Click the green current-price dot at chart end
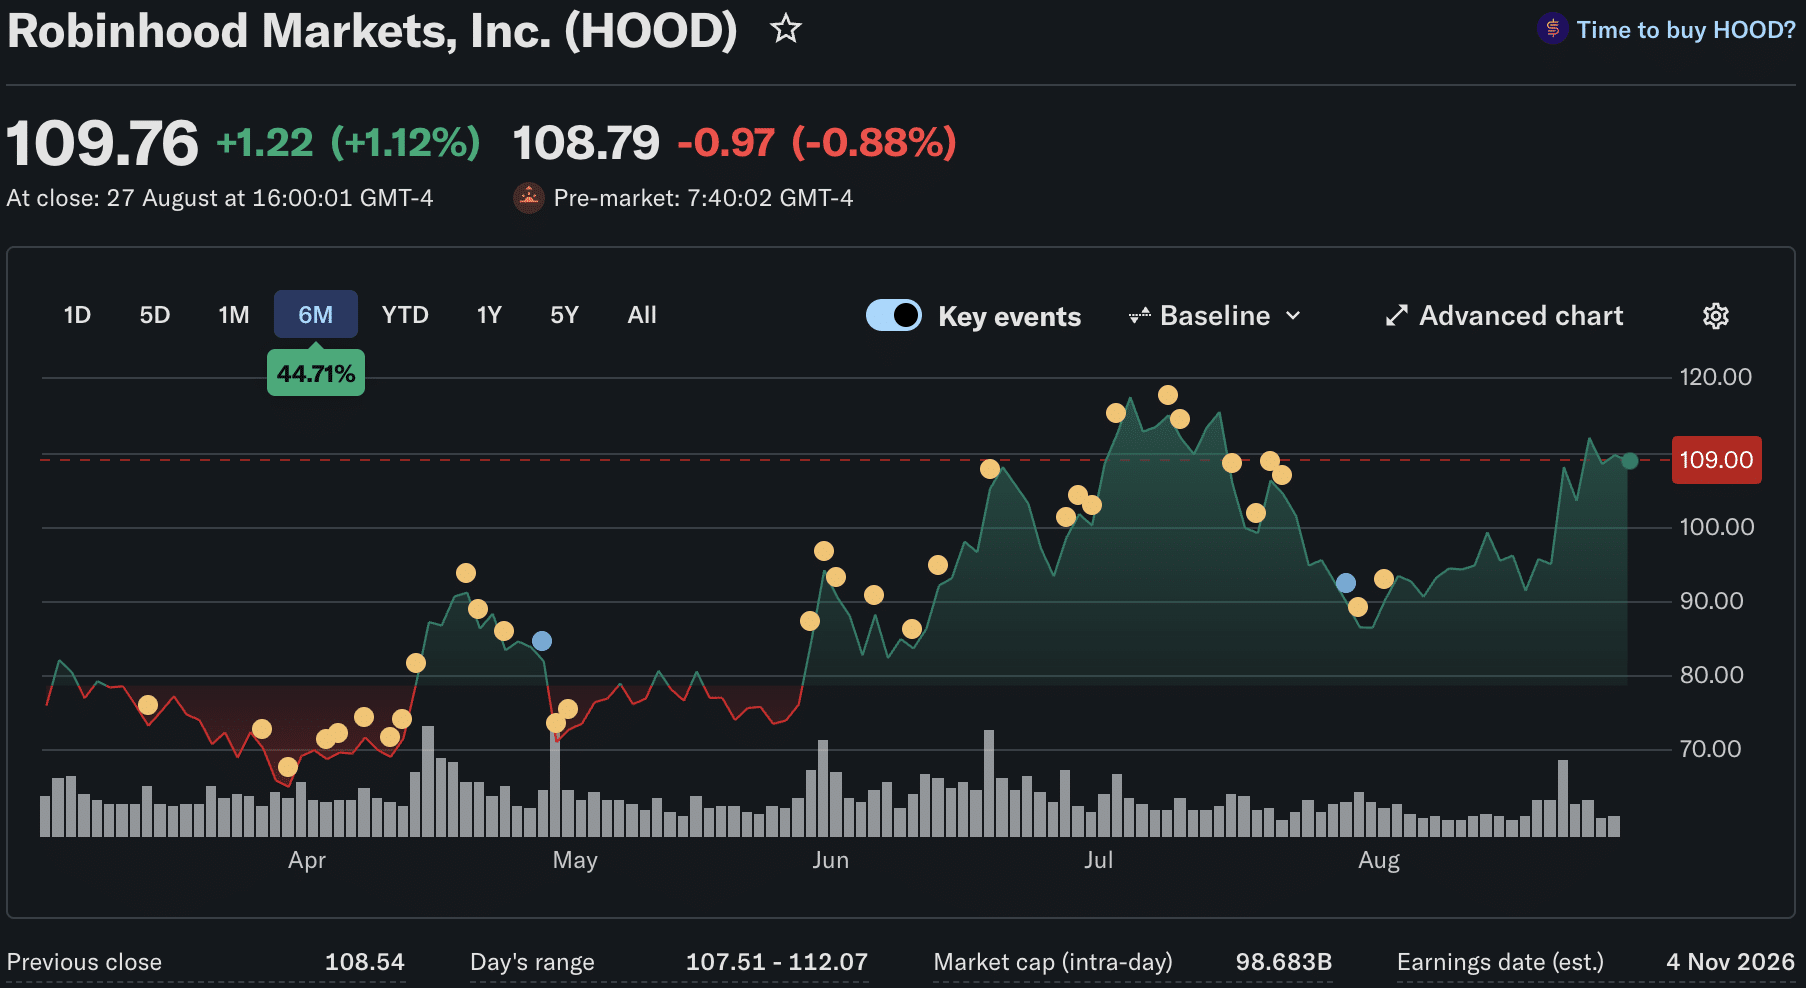Image resolution: width=1806 pixels, height=988 pixels. point(1630,461)
